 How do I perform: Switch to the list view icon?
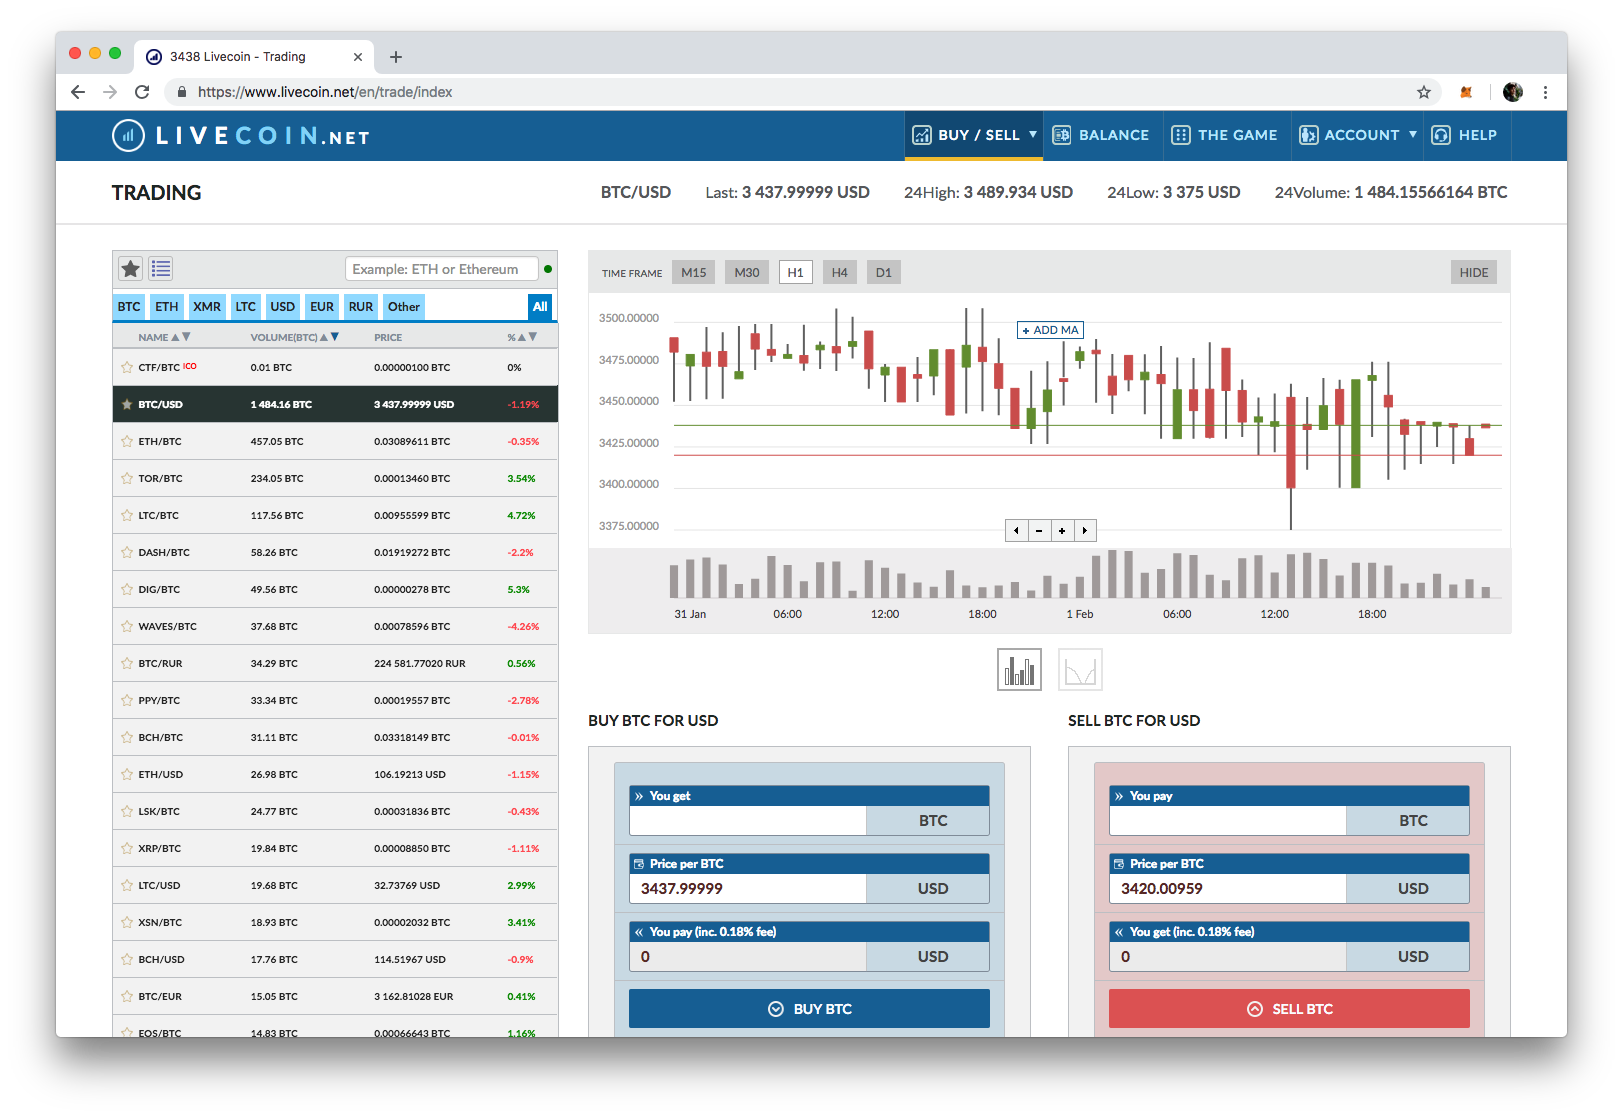coord(161,269)
